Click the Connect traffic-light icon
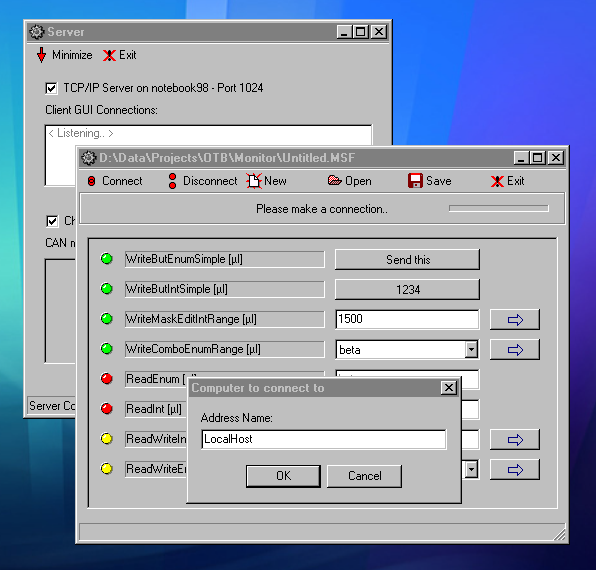The image size is (596, 570). pos(91,181)
